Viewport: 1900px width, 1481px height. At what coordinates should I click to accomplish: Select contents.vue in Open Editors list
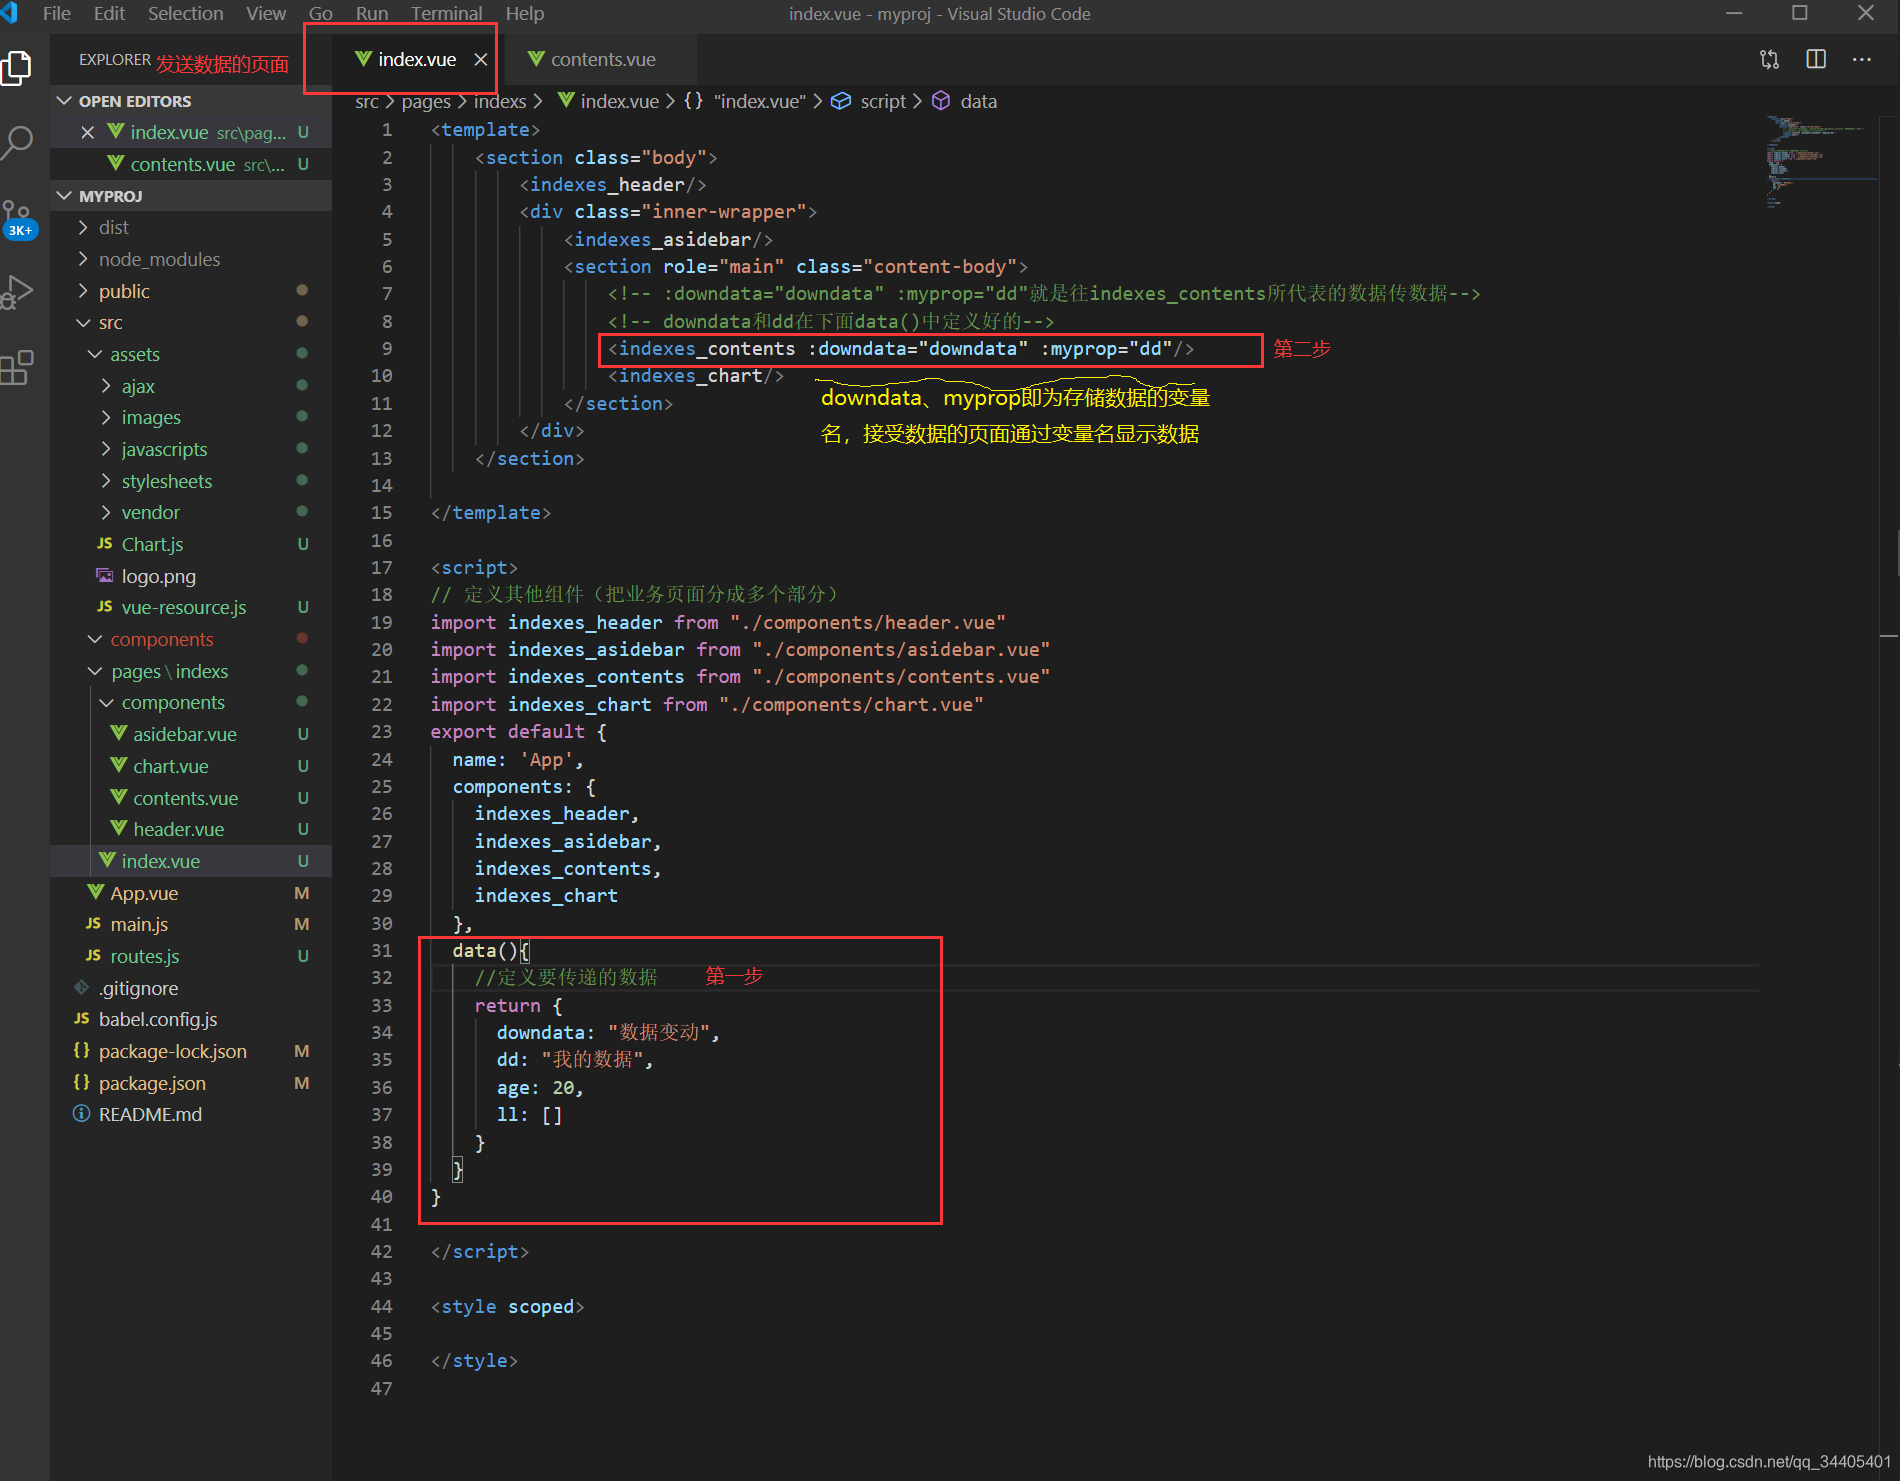coord(191,164)
